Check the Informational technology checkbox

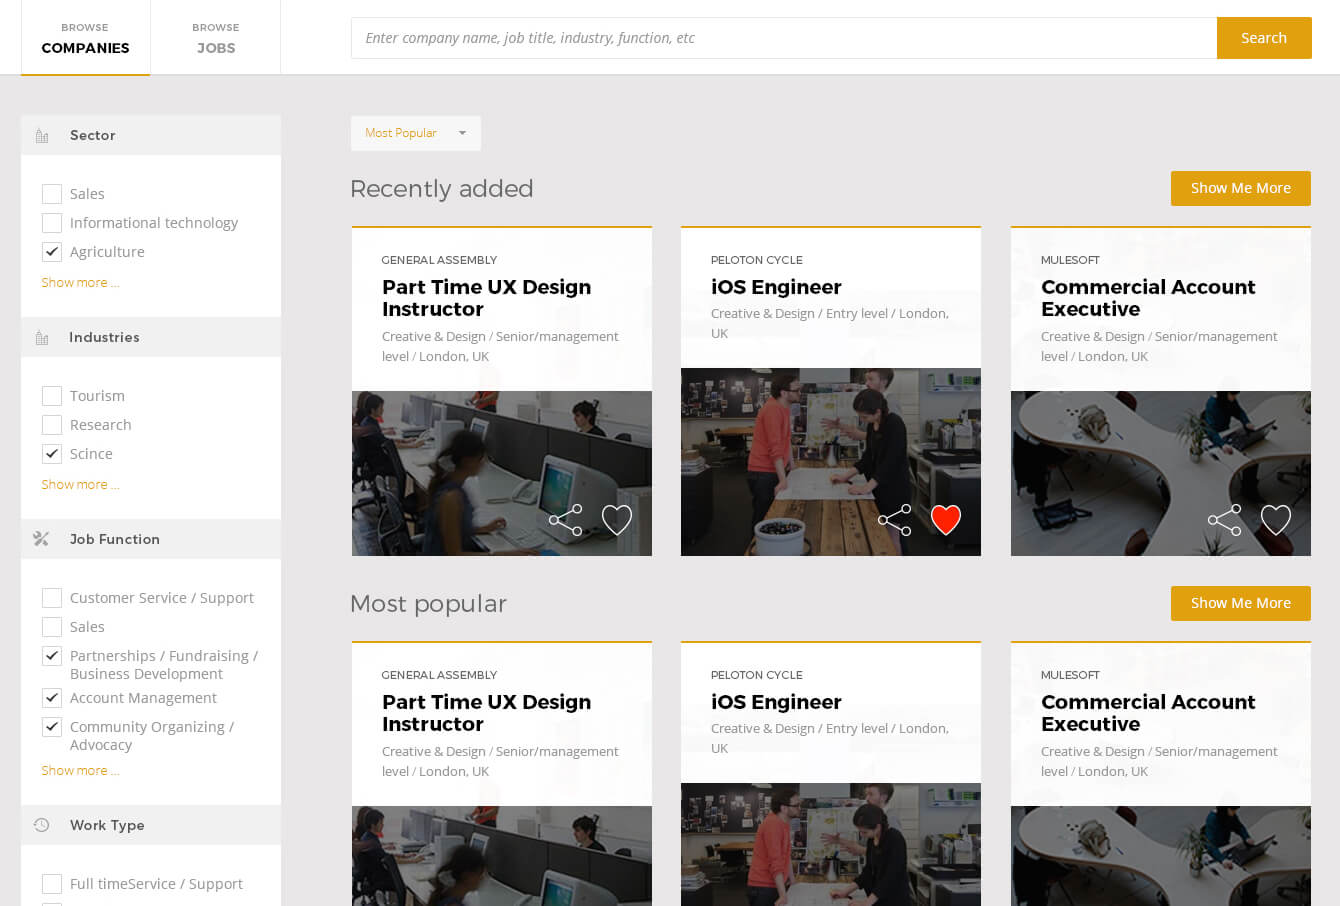(52, 223)
